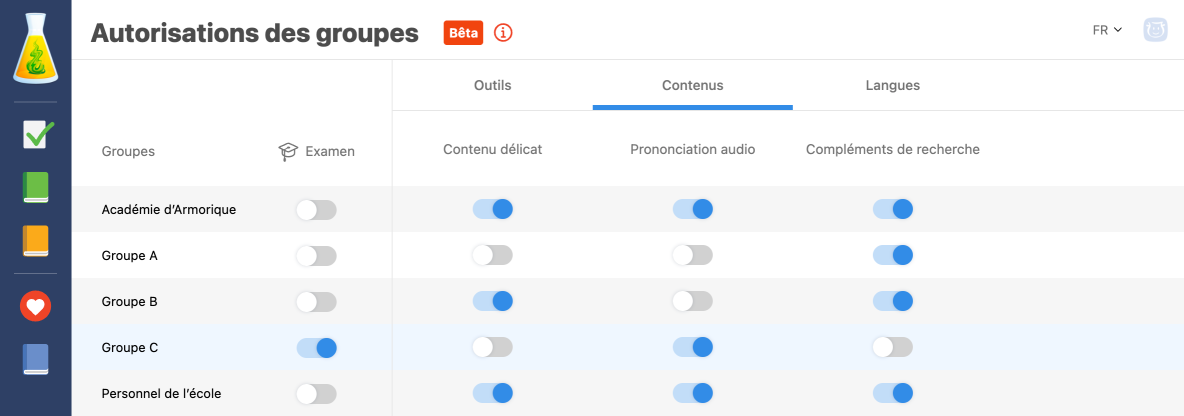
Task: Open the red heart favorites icon
Action: pyautogui.click(x=36, y=307)
